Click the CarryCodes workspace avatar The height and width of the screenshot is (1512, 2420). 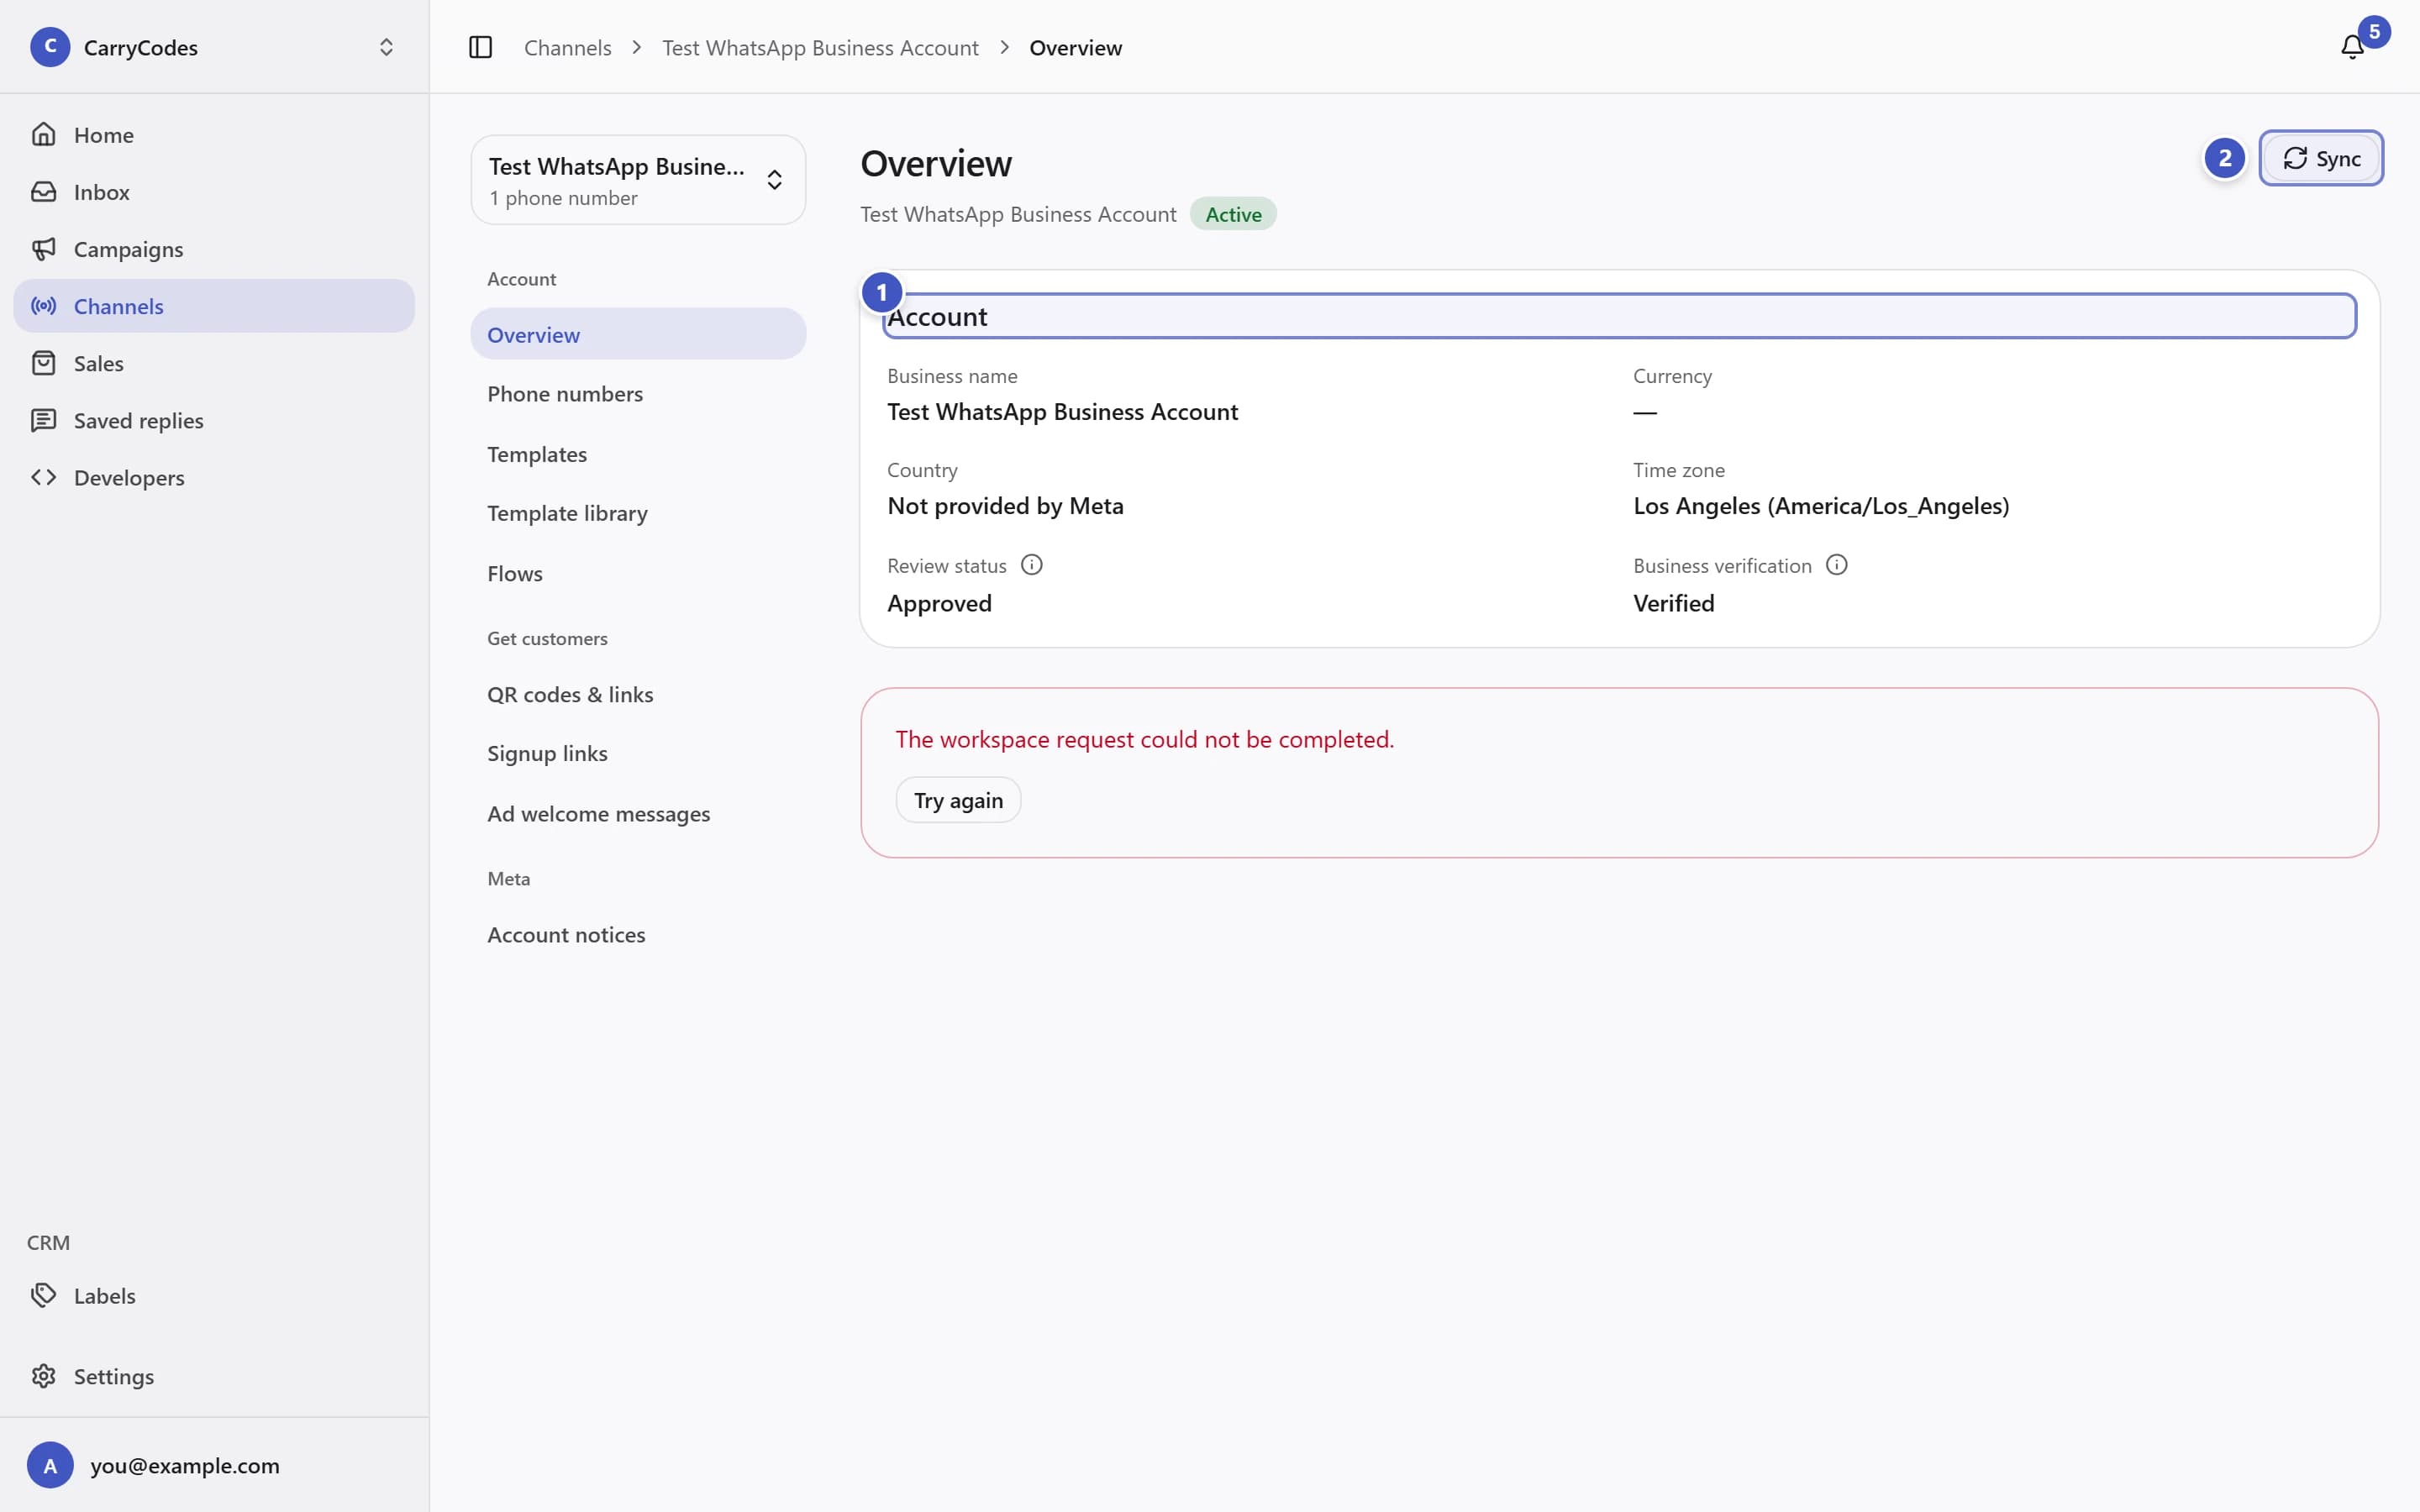[50, 47]
